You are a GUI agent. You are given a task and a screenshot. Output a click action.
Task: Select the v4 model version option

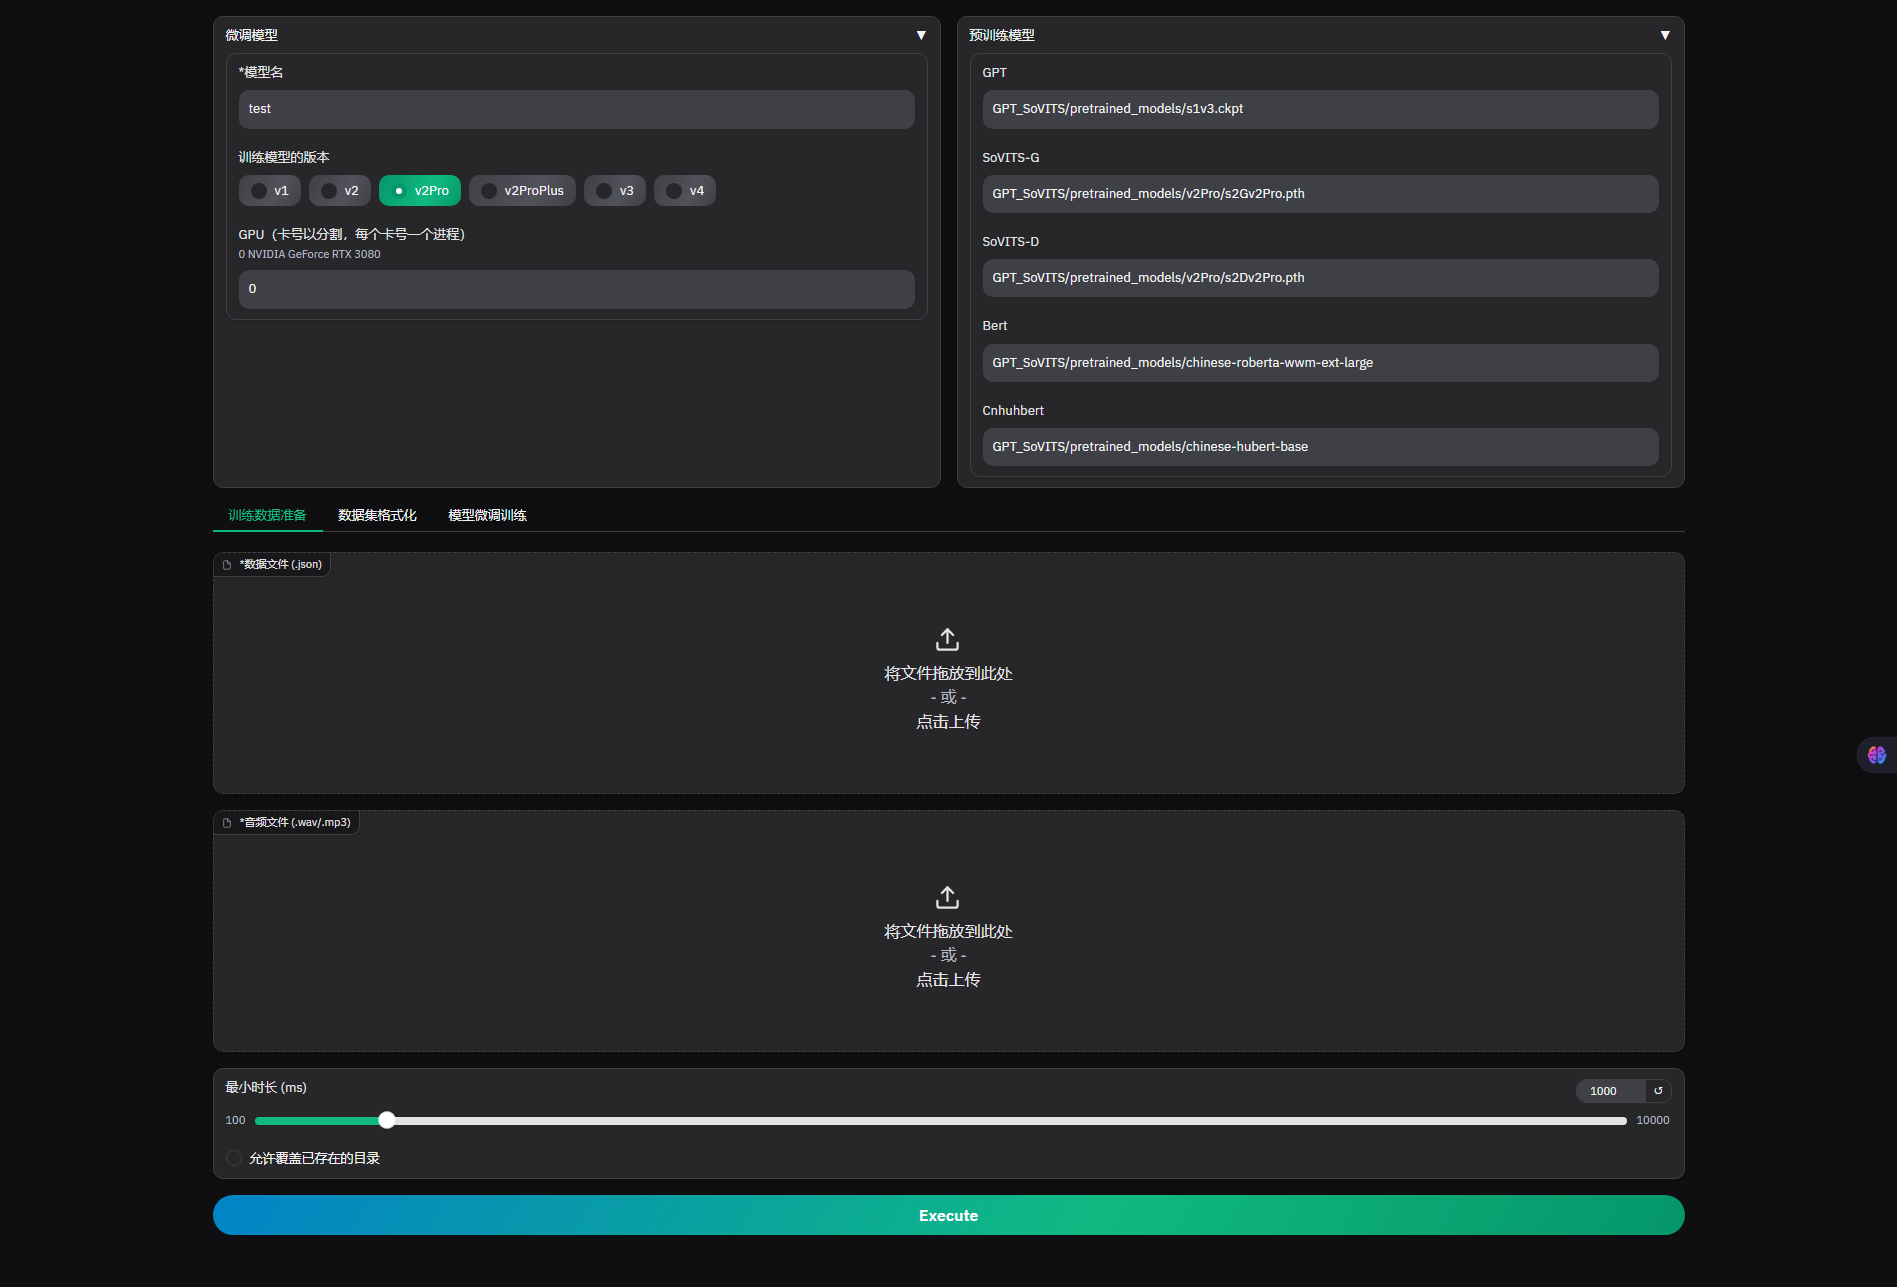674,191
